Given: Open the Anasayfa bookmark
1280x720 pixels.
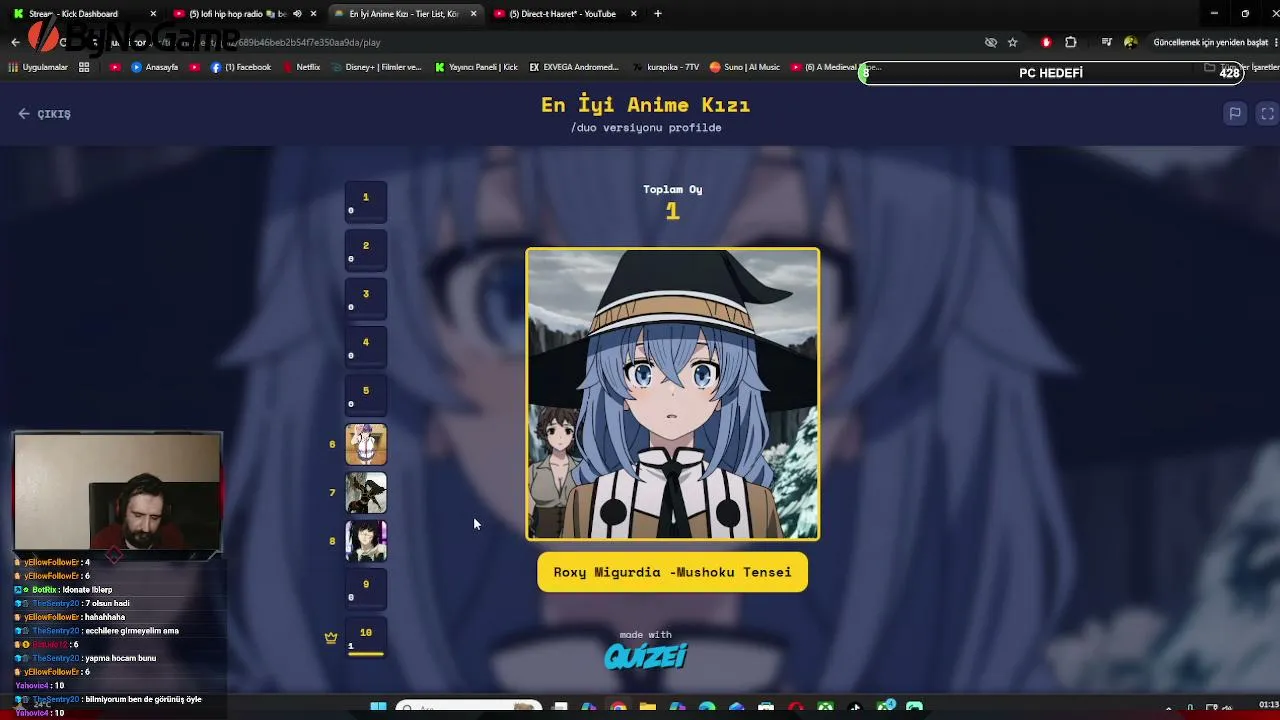Looking at the screenshot, I should [x=155, y=67].
